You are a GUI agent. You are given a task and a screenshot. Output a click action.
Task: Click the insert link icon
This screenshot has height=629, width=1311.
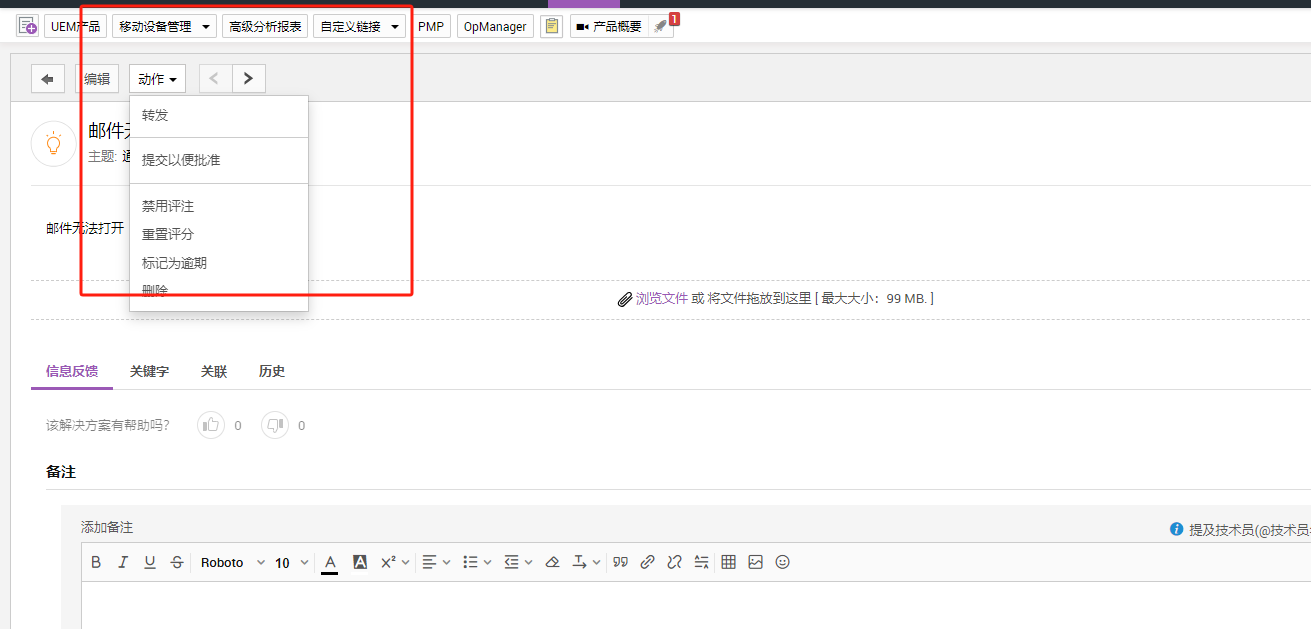[647, 562]
